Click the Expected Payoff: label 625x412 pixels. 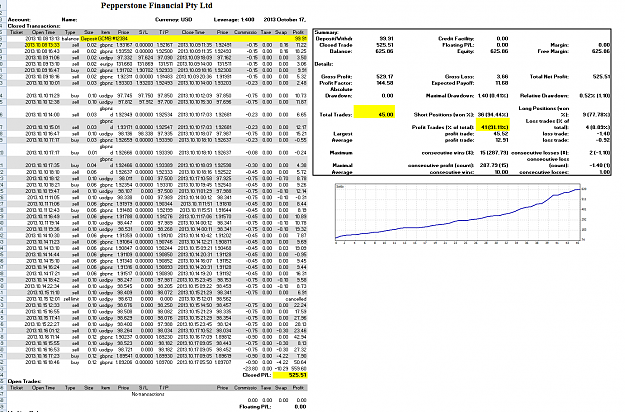(x=453, y=83)
